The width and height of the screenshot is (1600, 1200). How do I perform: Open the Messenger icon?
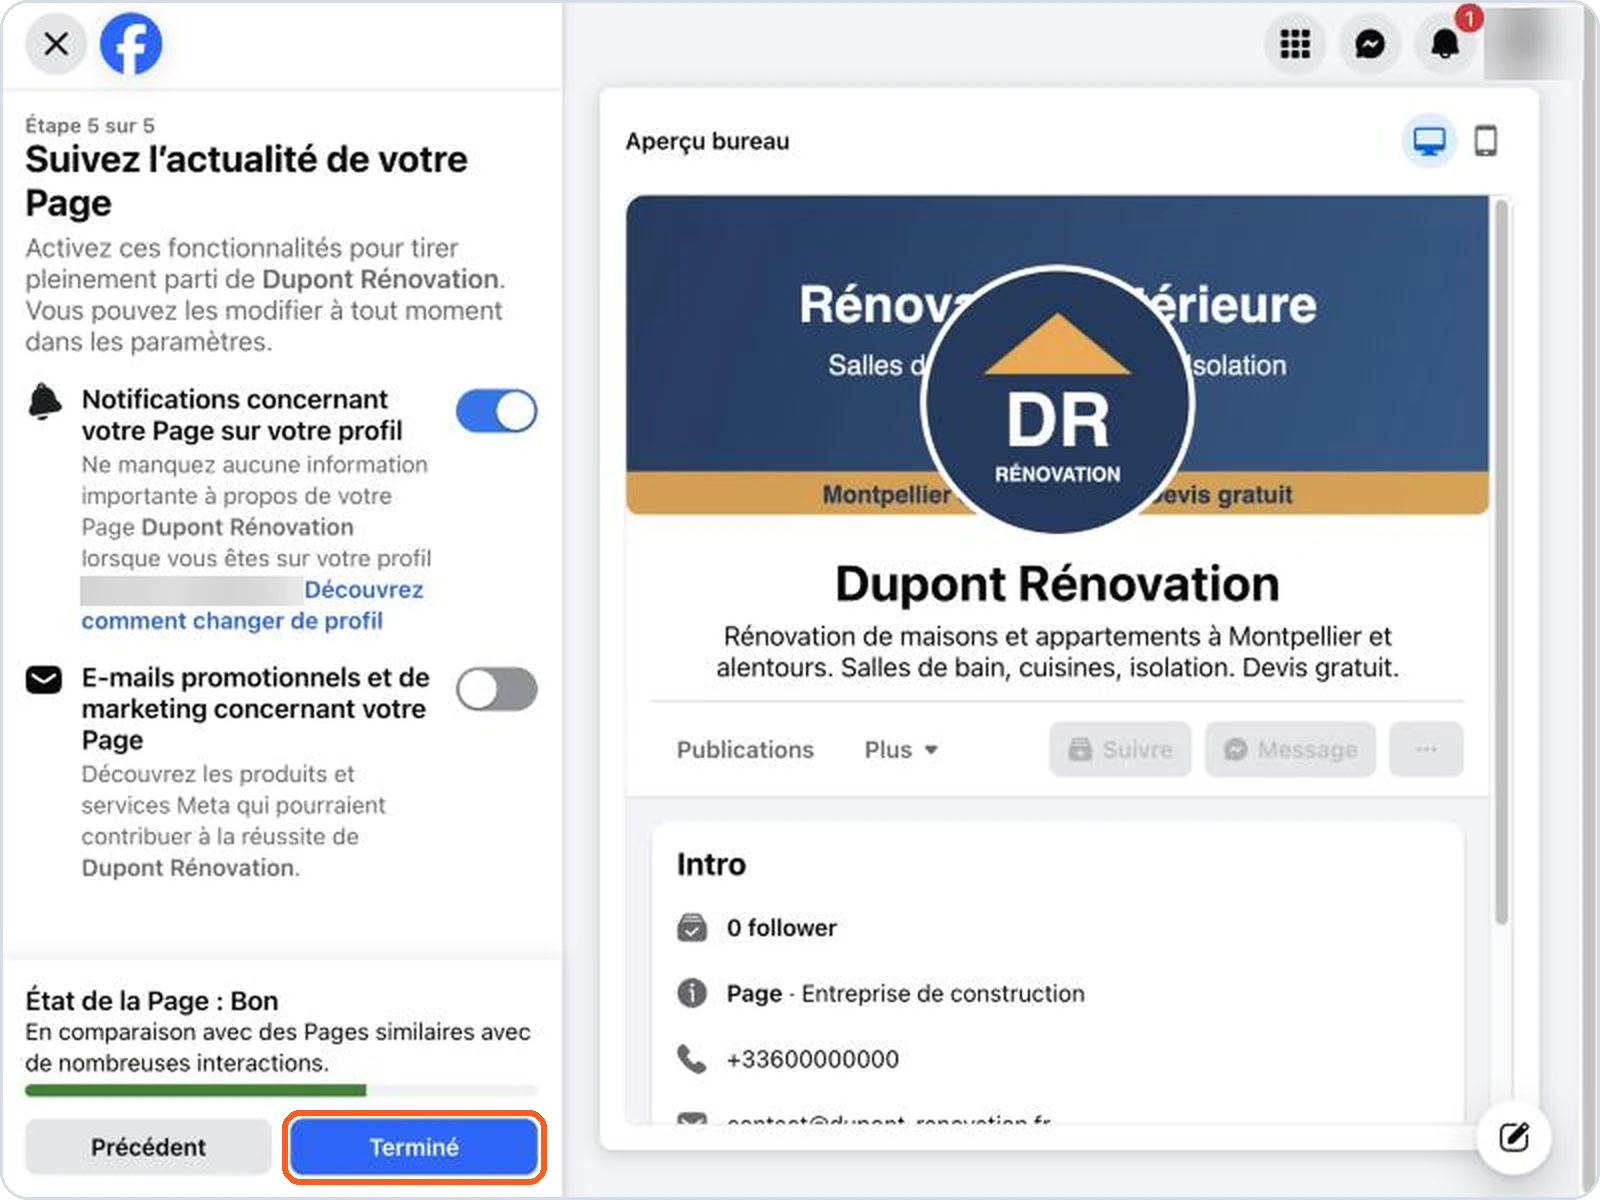1370,44
